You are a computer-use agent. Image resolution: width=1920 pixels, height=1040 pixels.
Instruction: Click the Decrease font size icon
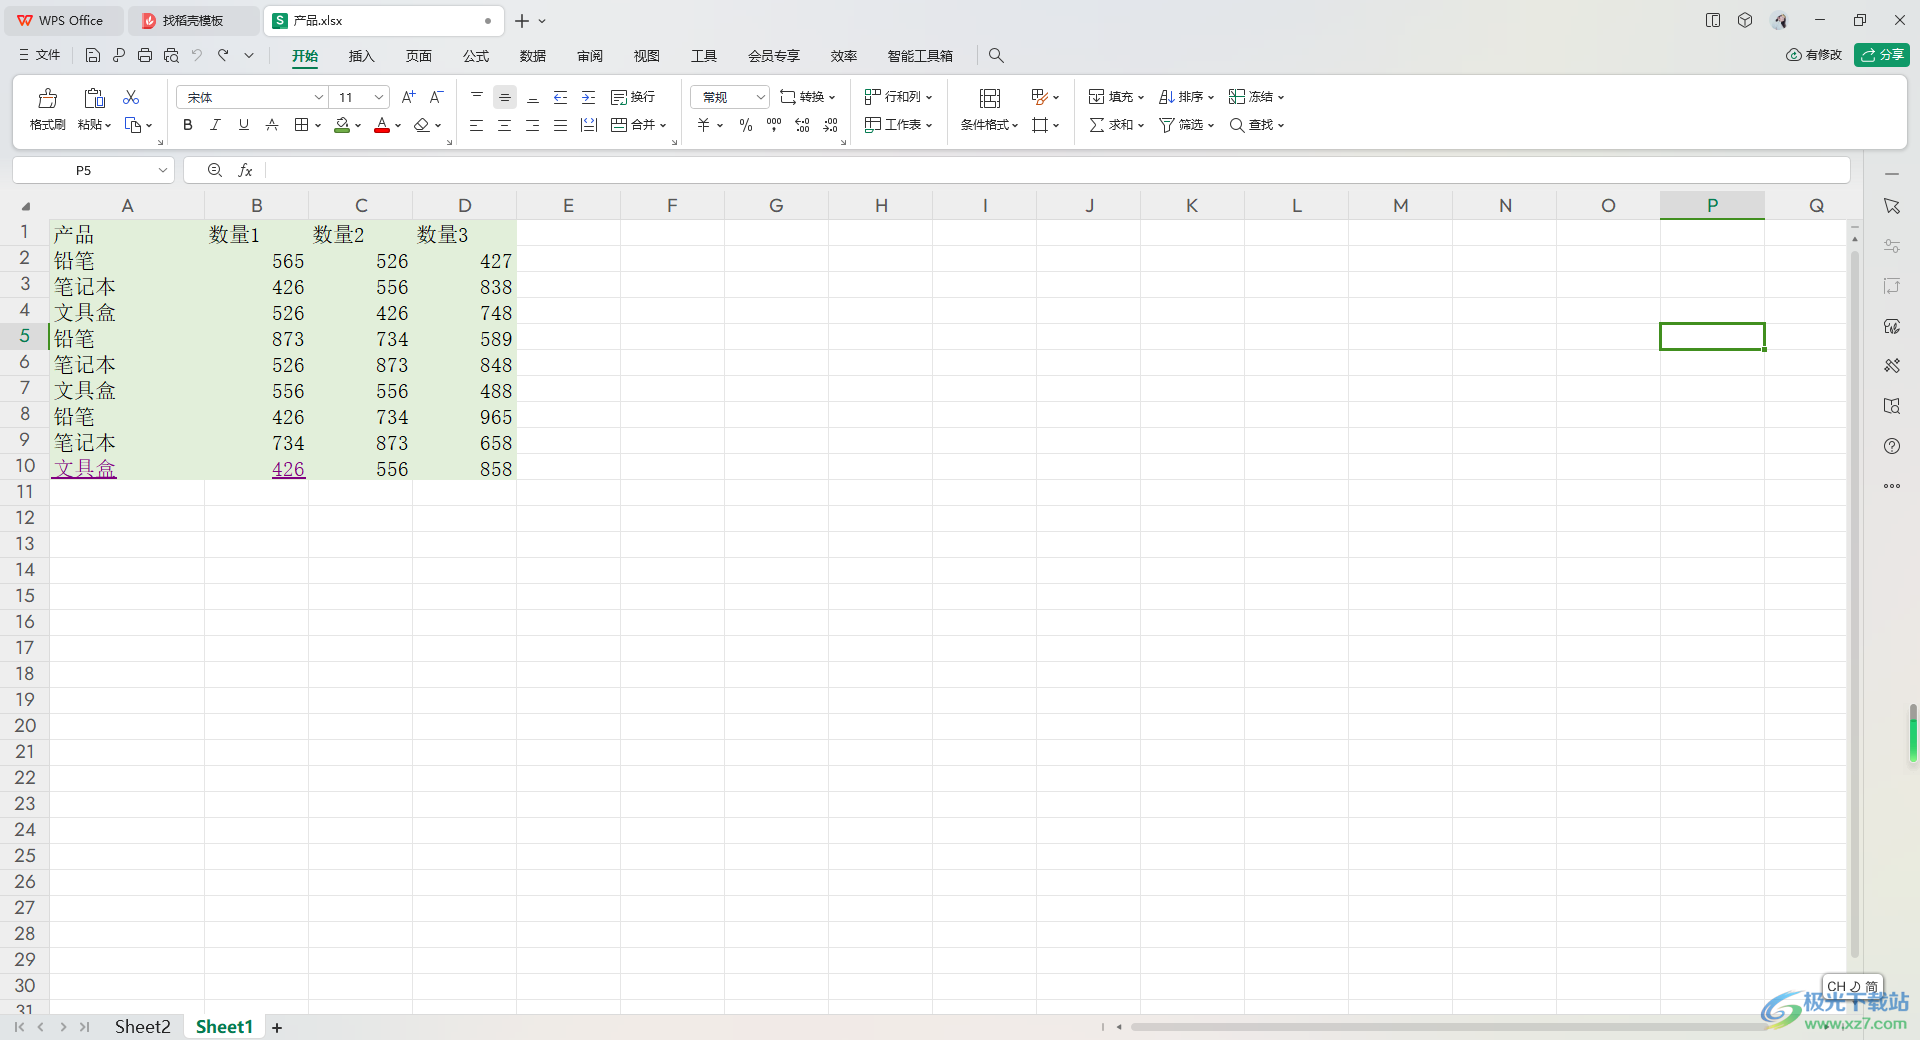click(x=436, y=97)
